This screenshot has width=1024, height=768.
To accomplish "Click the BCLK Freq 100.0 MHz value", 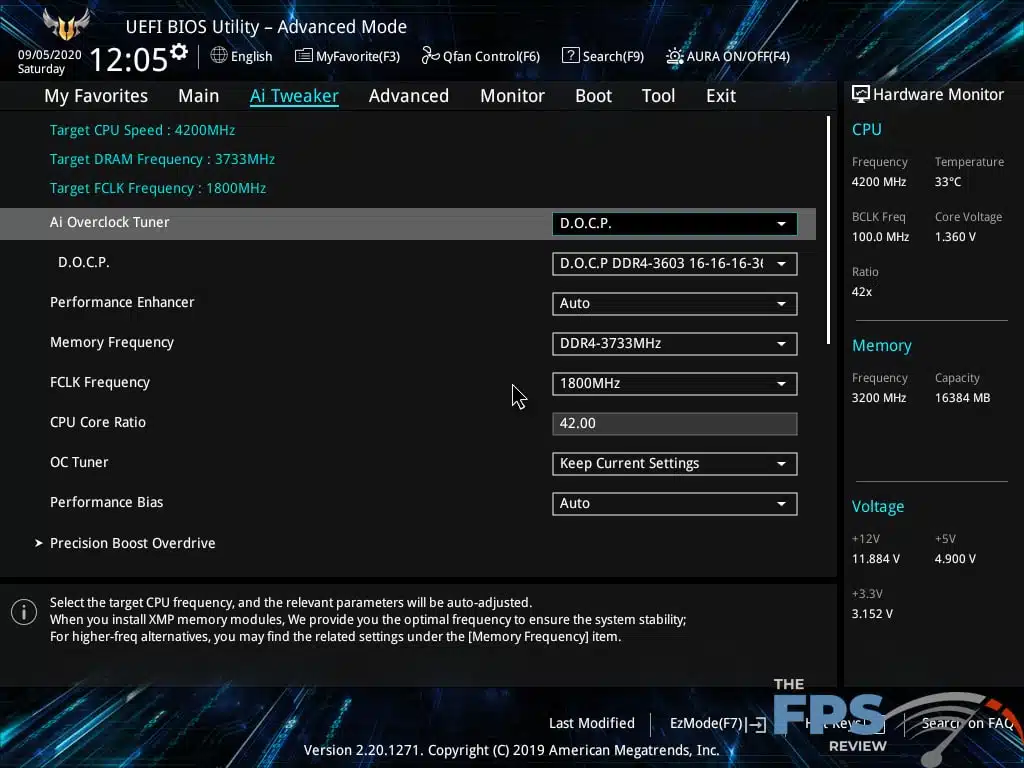I will (880, 237).
